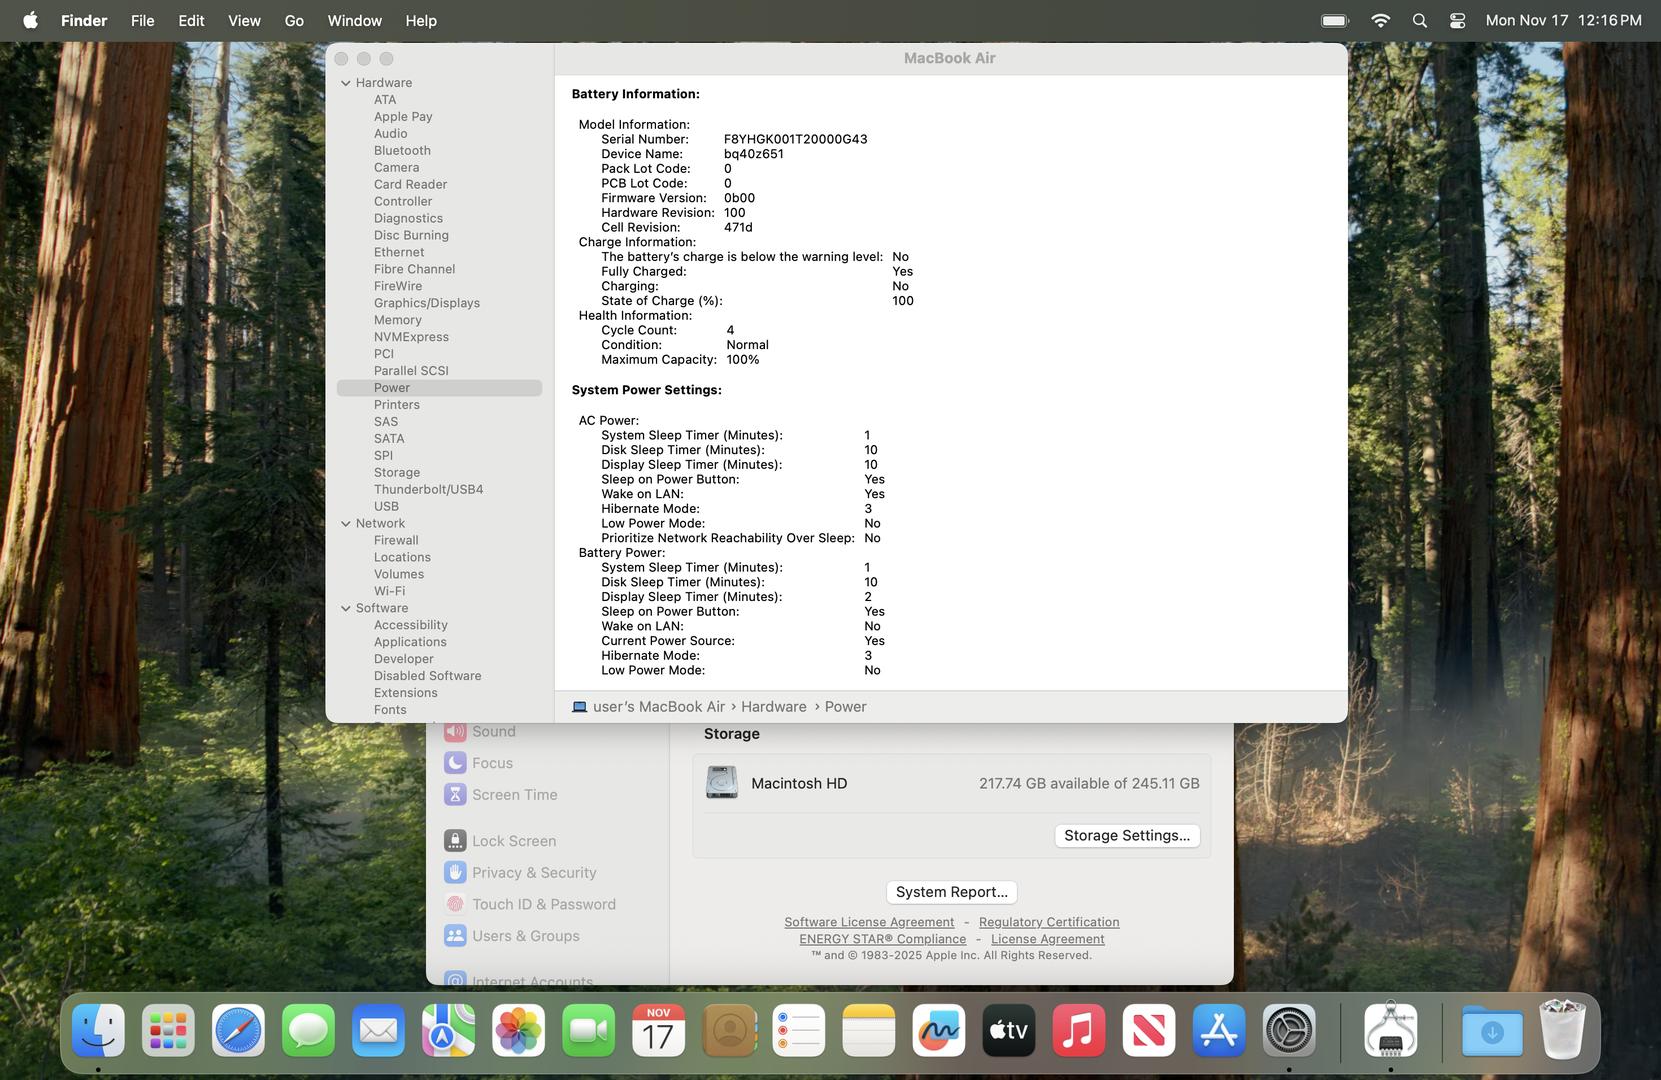
Task: Open the App Store from Dock
Action: (x=1218, y=1031)
